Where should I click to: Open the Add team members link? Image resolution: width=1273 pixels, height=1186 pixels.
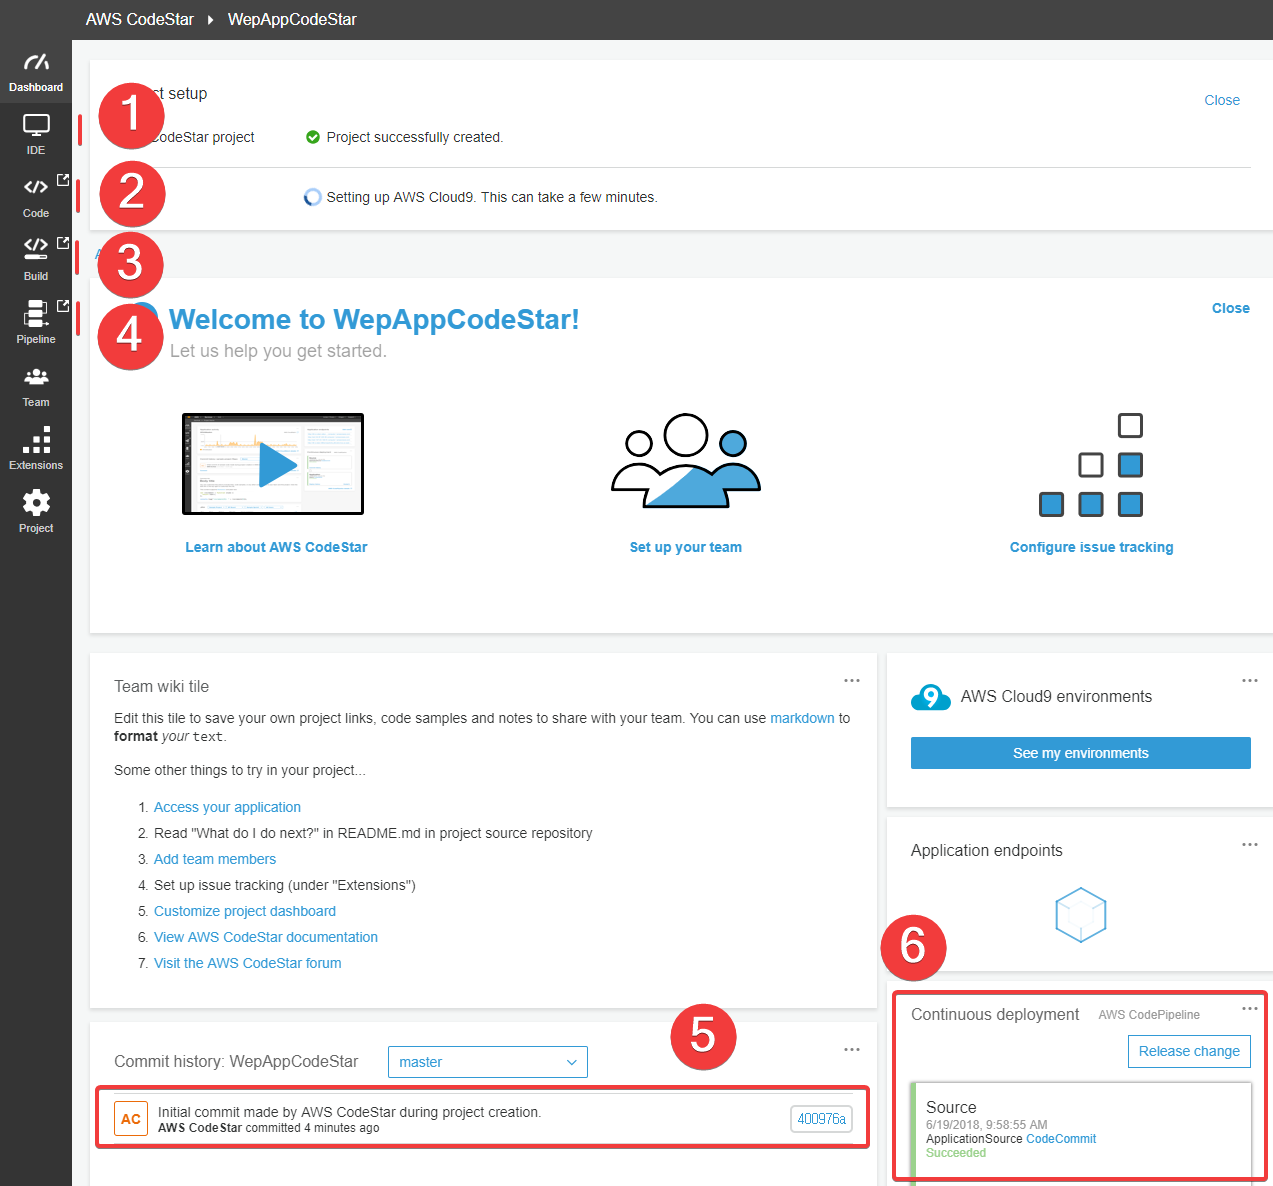[215, 859]
